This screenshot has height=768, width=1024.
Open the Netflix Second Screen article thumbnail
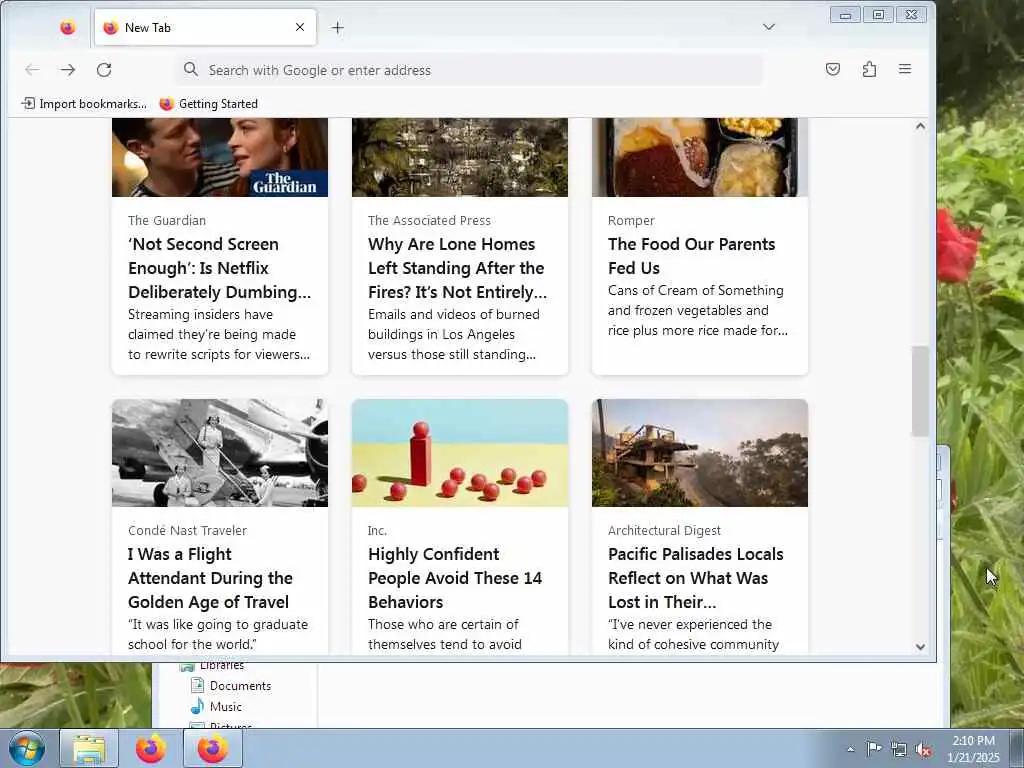[x=220, y=157]
